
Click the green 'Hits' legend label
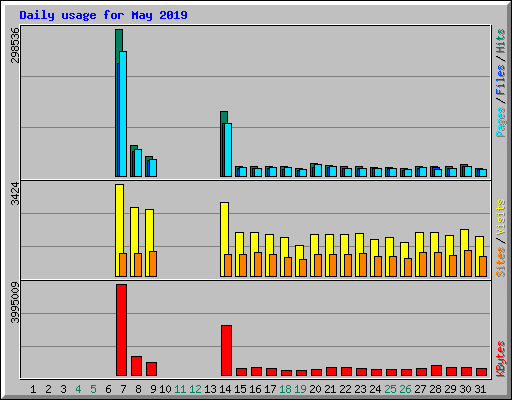click(x=500, y=41)
